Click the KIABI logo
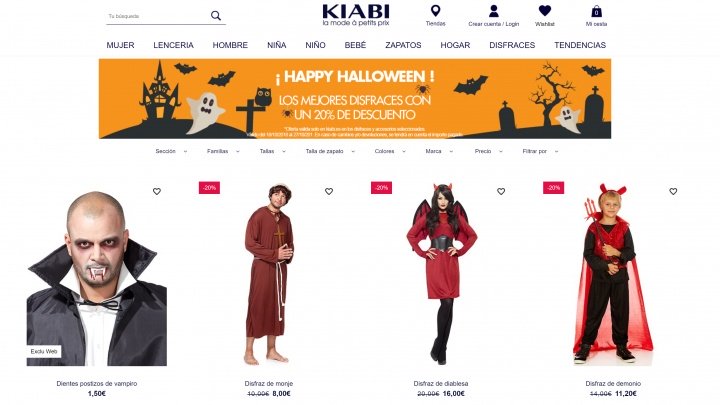720x405 pixels. [x=356, y=15]
